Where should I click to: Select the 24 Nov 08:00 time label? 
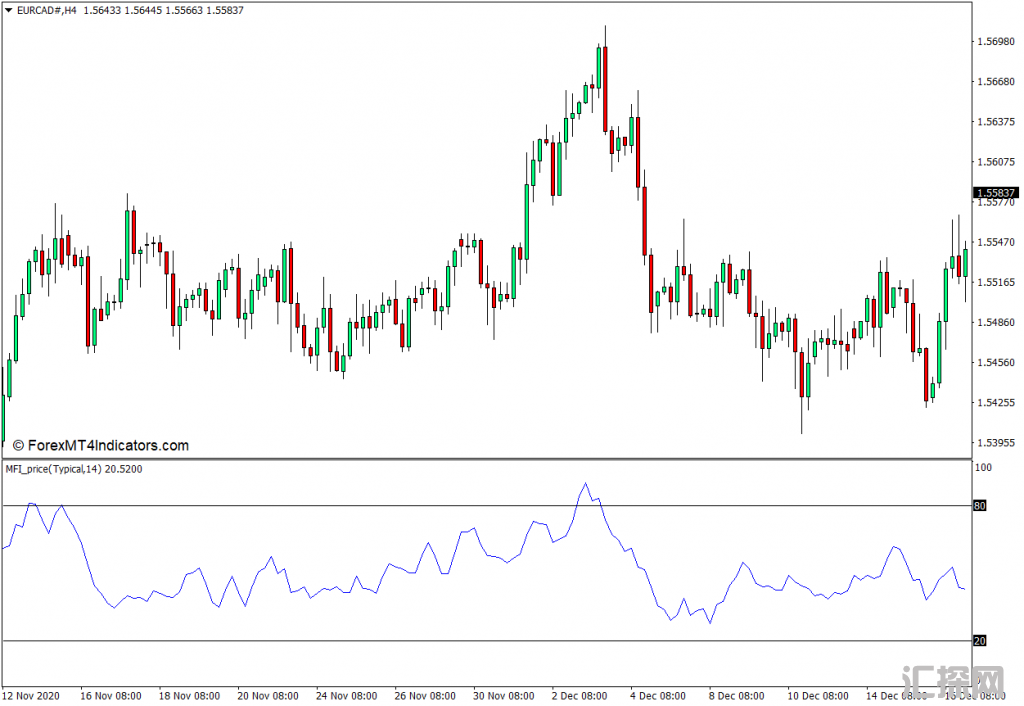[346, 695]
